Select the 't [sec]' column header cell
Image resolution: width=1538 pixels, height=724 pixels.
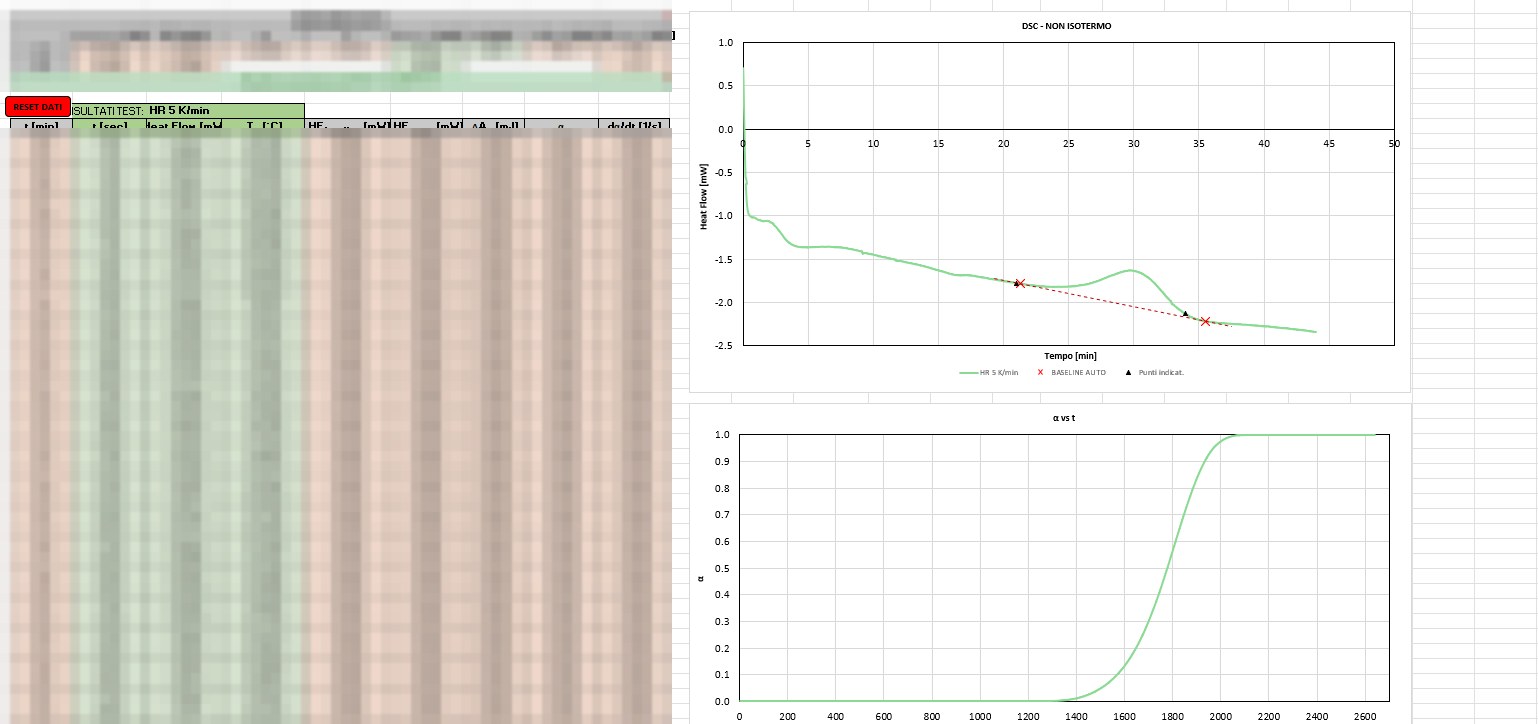(x=109, y=126)
